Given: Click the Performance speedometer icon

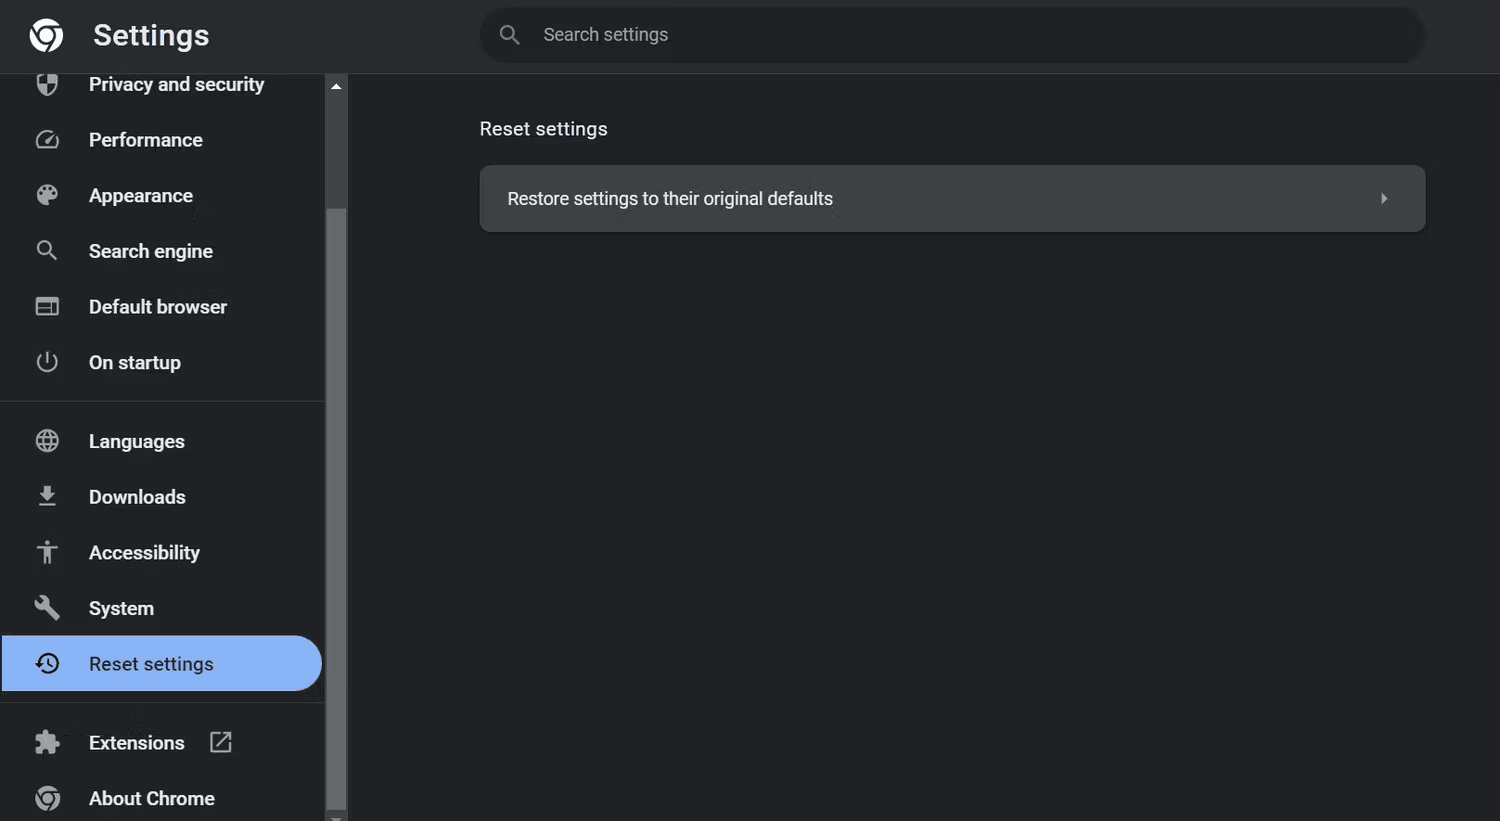Looking at the screenshot, I should (47, 139).
